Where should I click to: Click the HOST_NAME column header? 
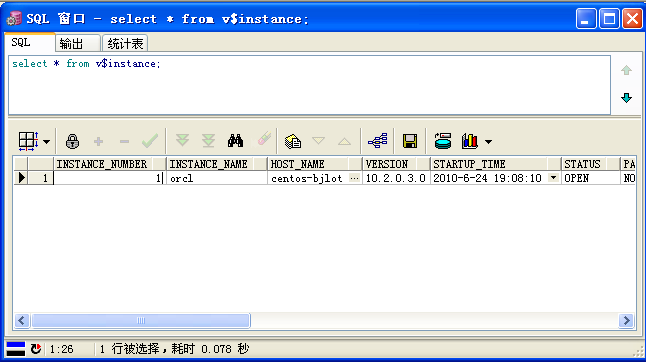315,164
